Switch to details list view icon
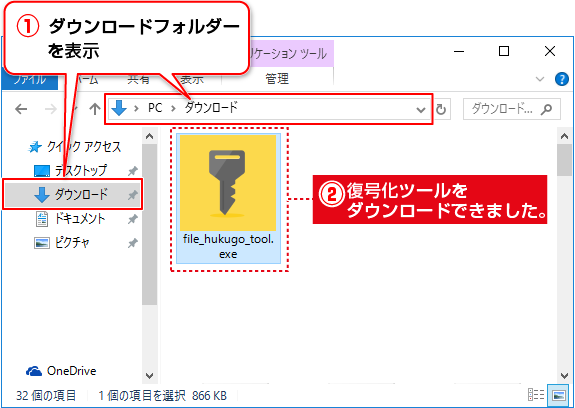Viewport: 575px width, 408px height. coord(535,395)
